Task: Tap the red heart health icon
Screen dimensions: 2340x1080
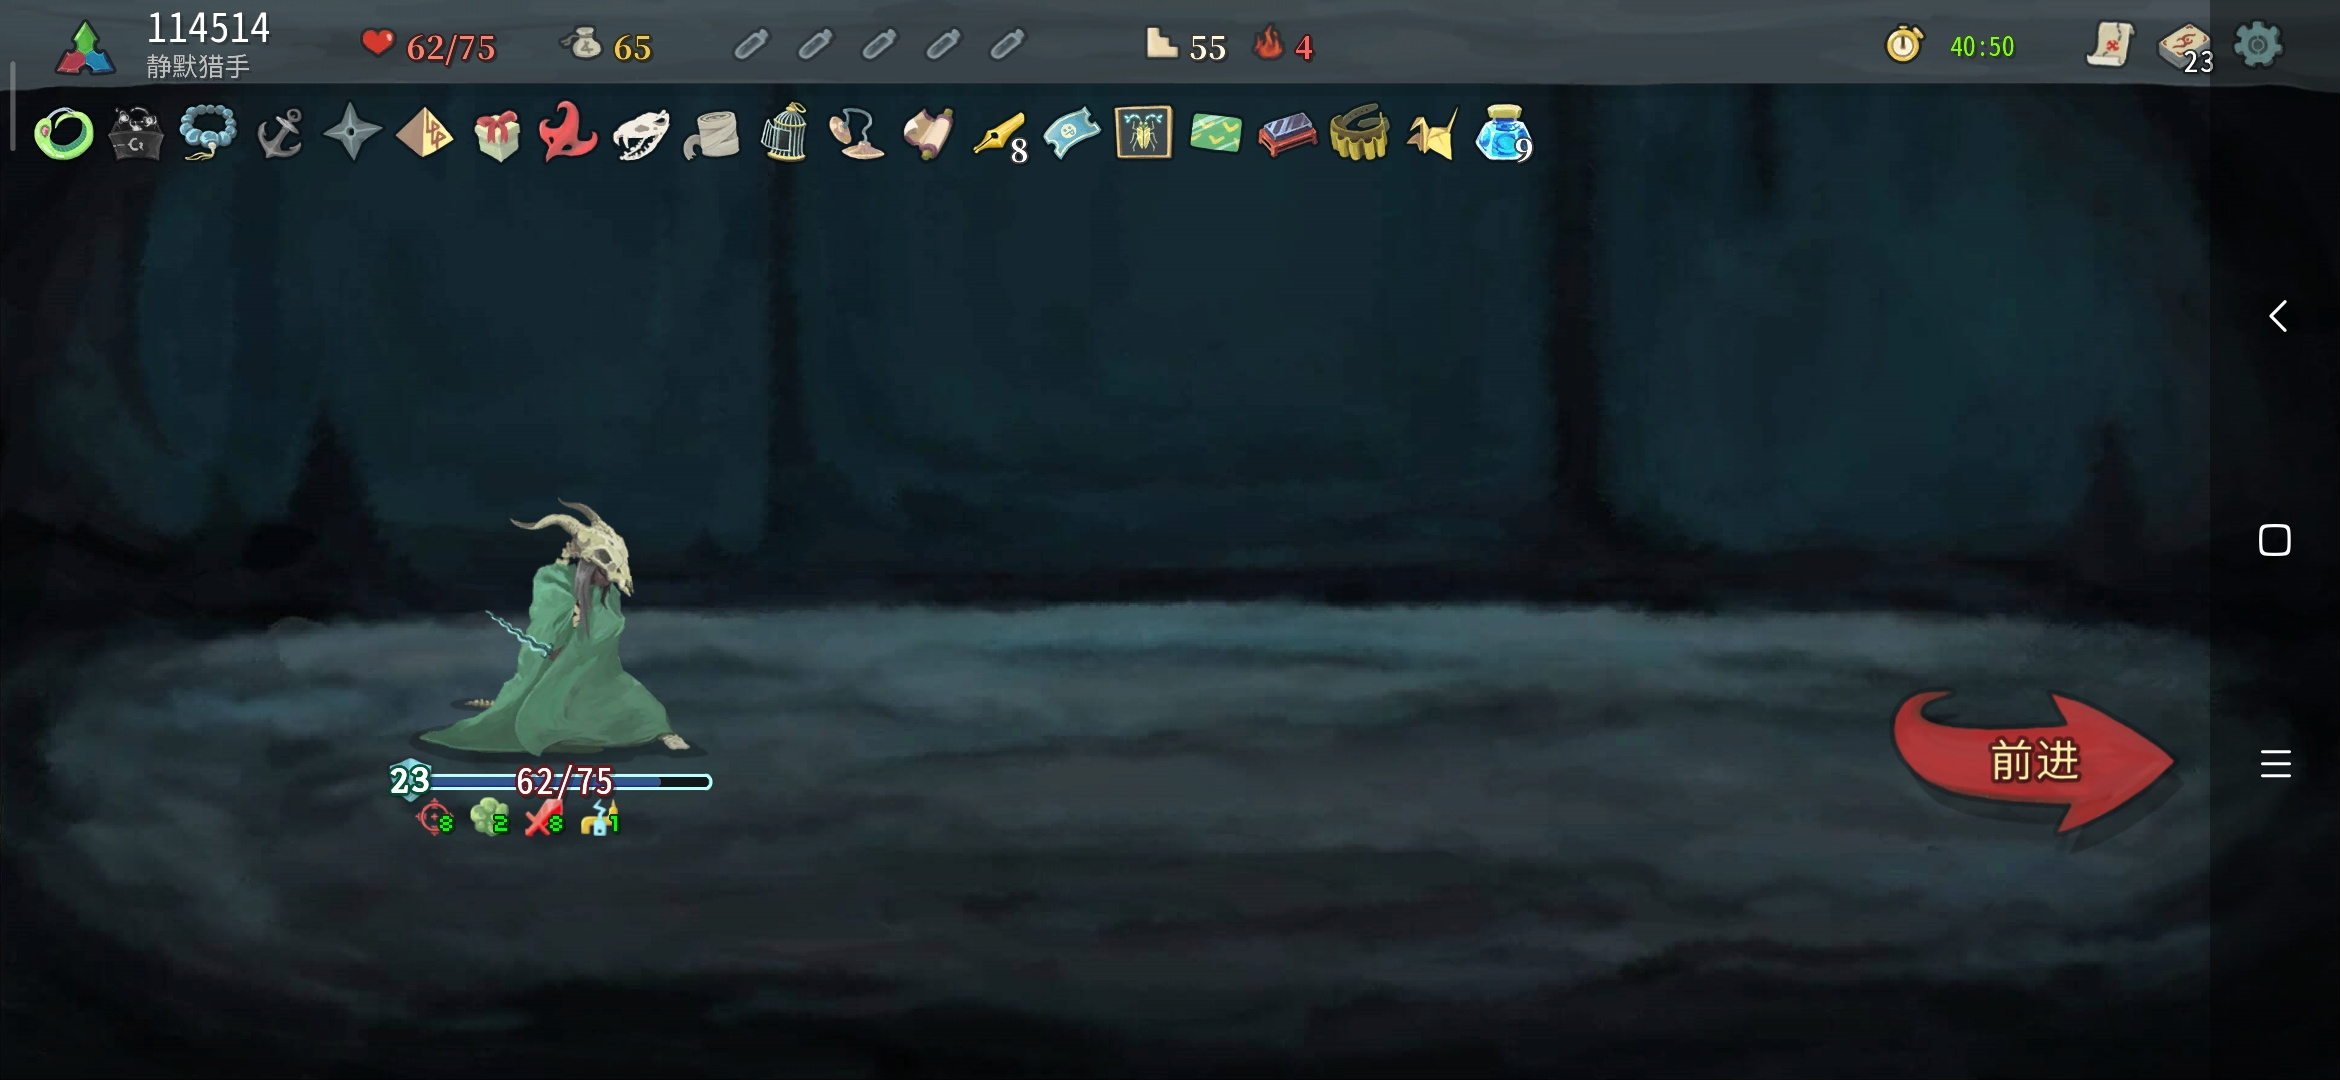Action: point(377,44)
